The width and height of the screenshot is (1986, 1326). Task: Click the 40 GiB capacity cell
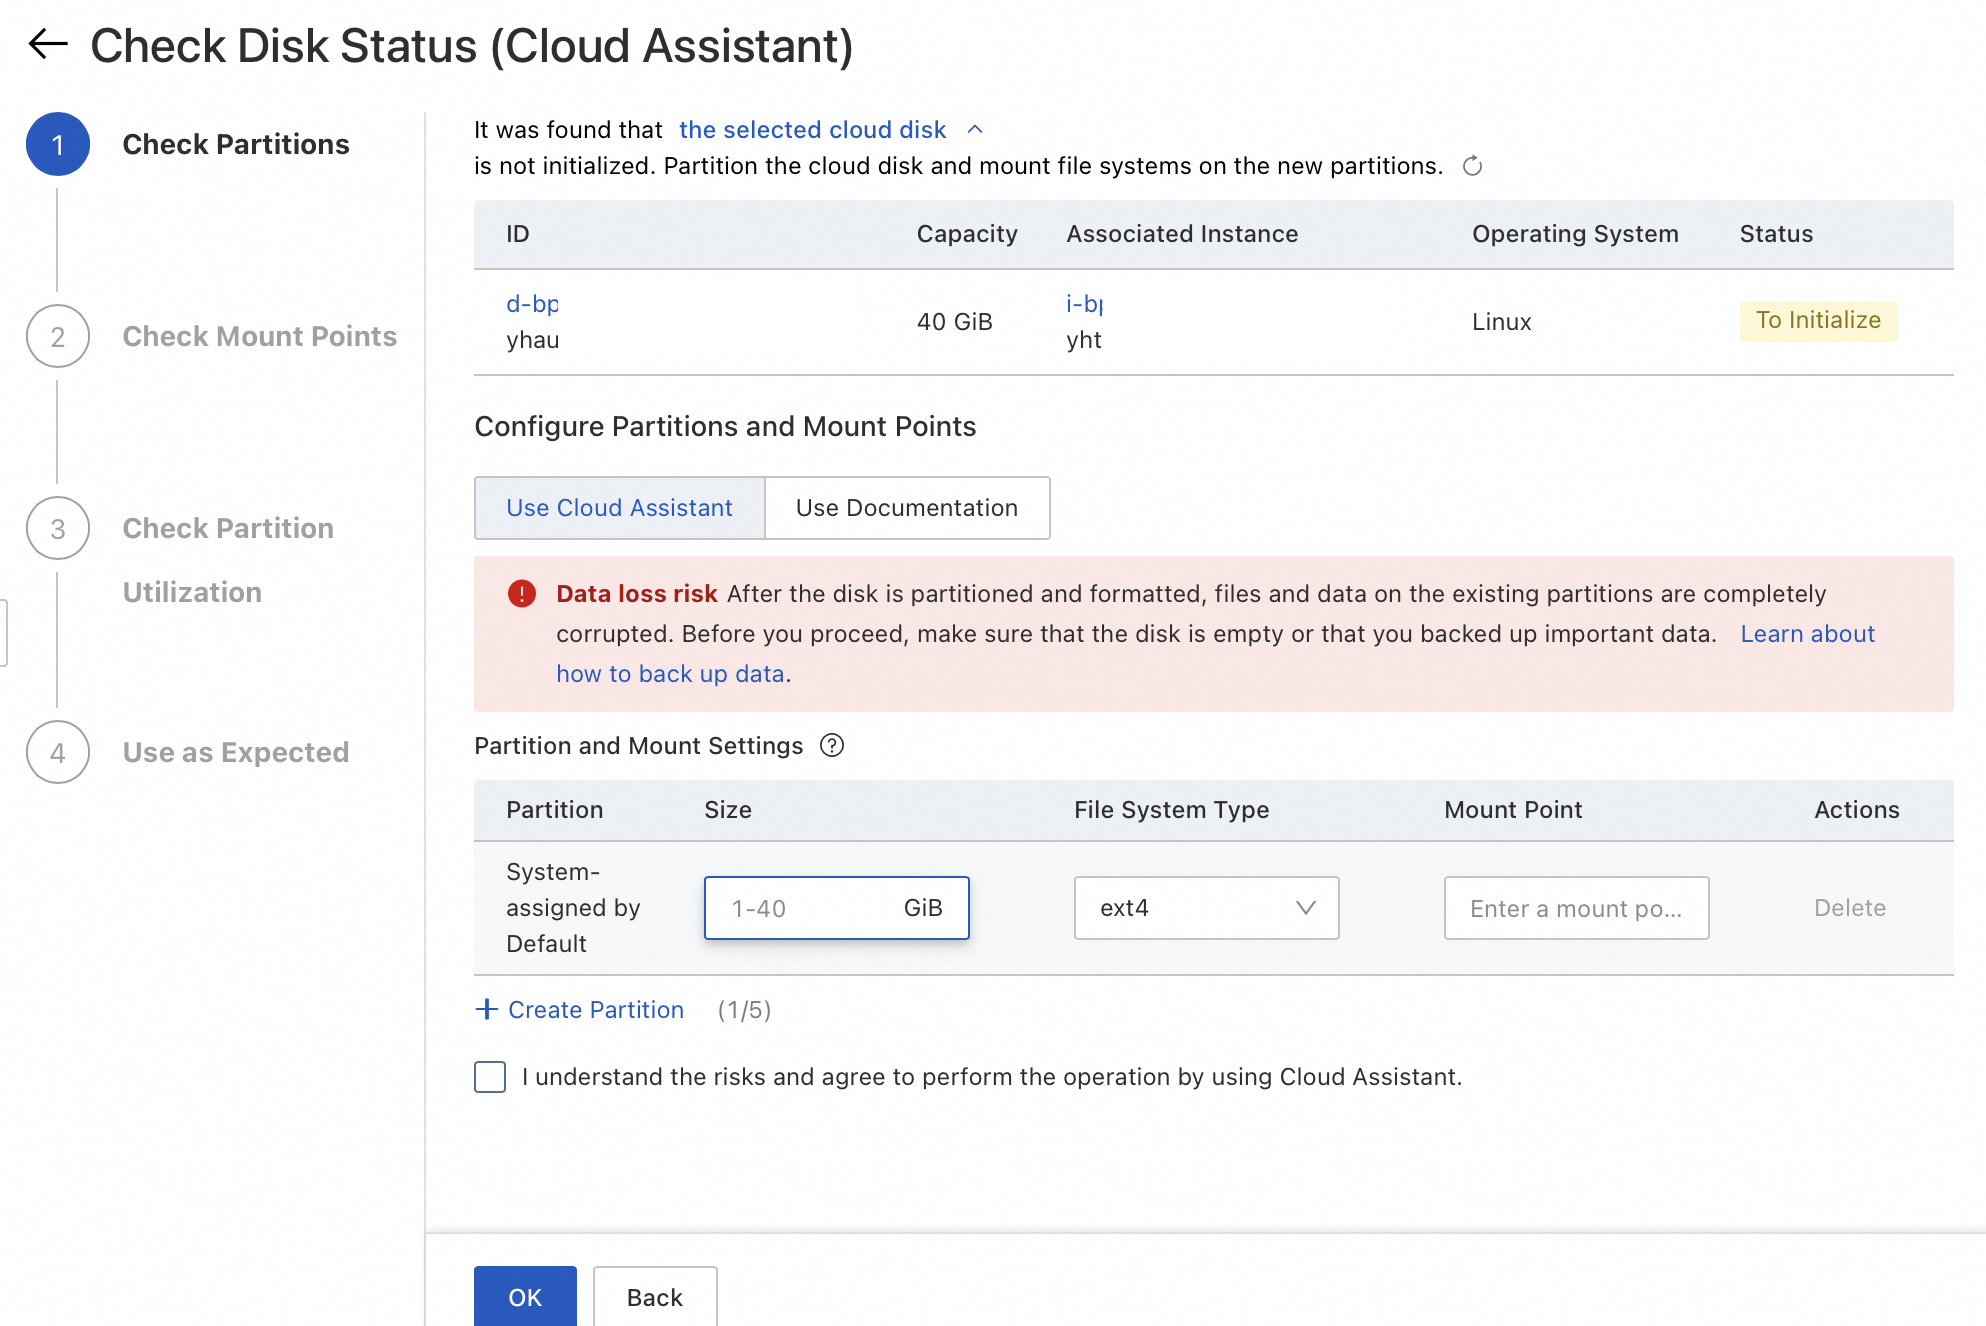955,322
